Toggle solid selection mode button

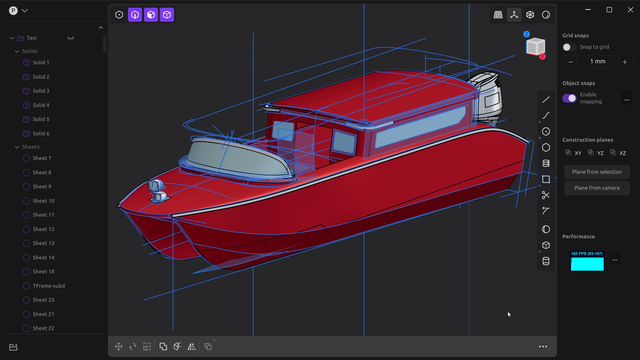(x=167, y=15)
